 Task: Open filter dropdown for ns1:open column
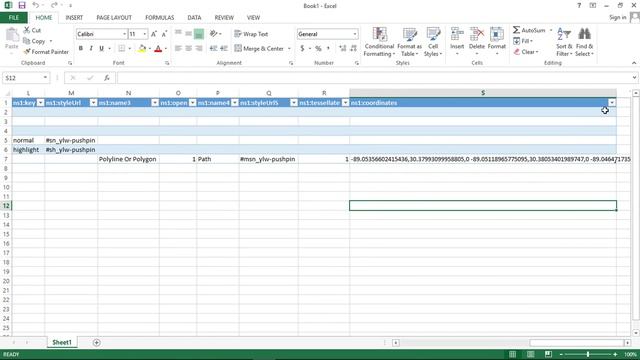point(193,103)
